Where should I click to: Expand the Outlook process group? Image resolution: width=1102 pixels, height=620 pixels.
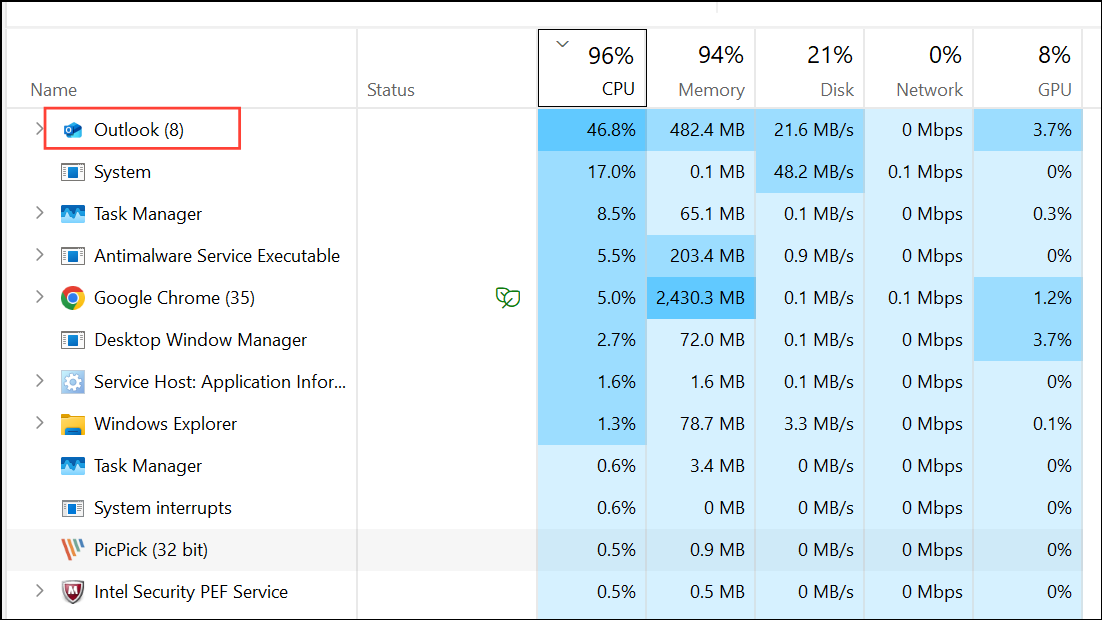pyautogui.click(x=39, y=129)
